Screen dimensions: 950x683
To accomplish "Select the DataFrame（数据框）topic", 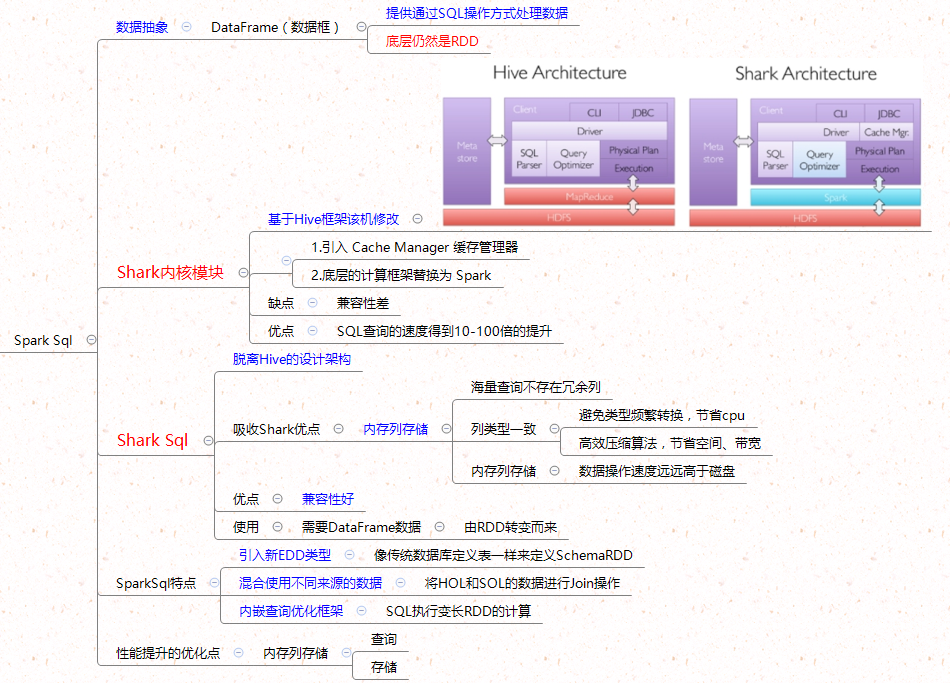I will click(x=275, y=27).
